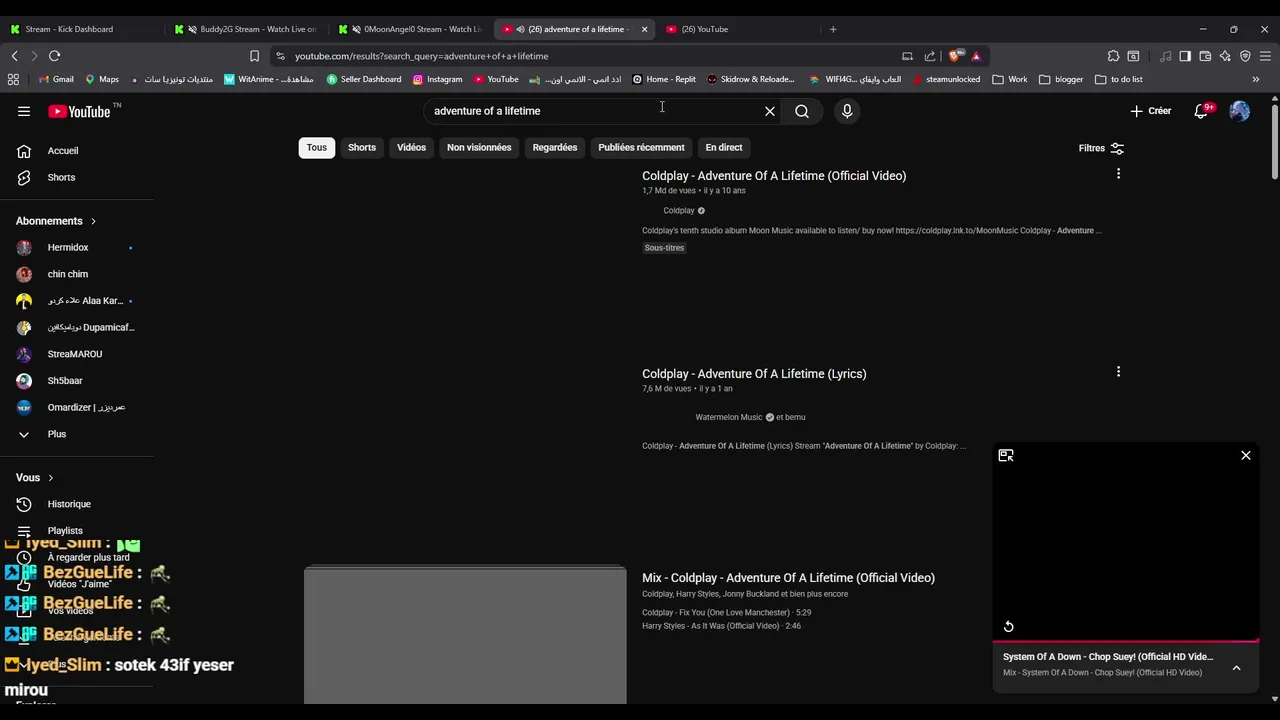This screenshot has height=720, width=1280.
Task: Open the Brave Shields lion icon
Action: pyautogui.click(x=956, y=56)
